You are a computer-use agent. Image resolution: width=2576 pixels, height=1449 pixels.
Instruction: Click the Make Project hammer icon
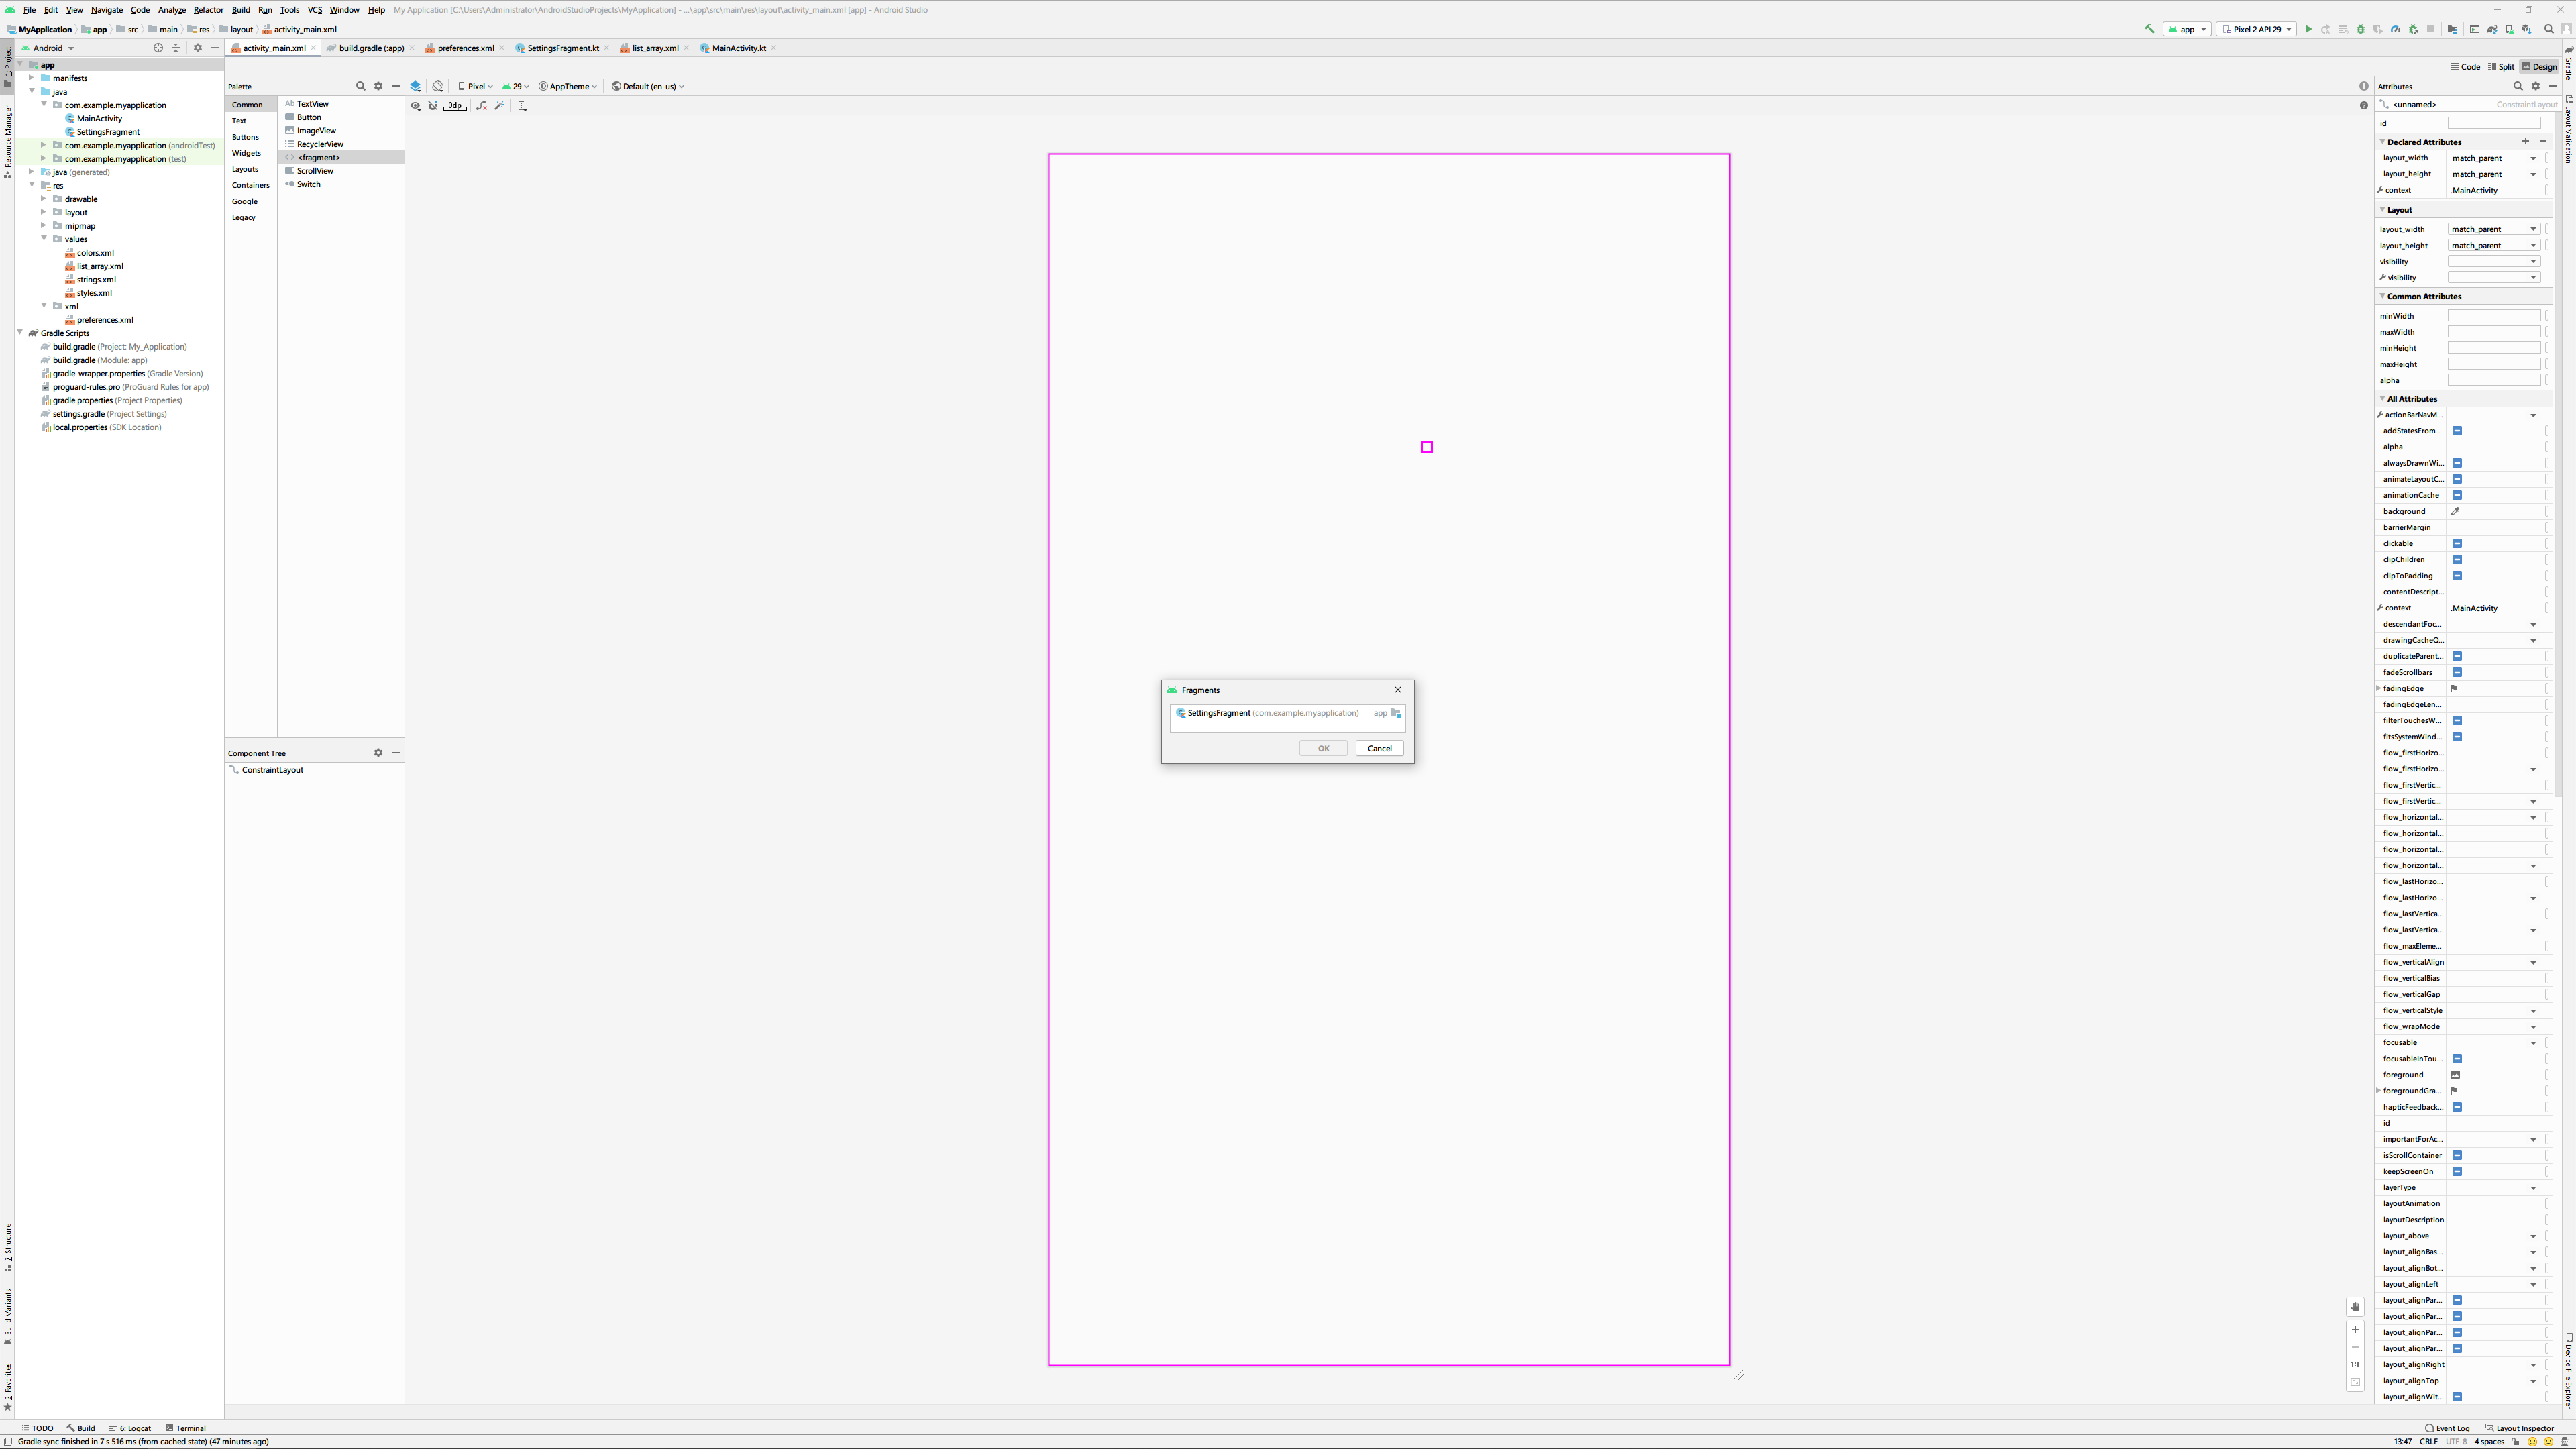(2149, 29)
